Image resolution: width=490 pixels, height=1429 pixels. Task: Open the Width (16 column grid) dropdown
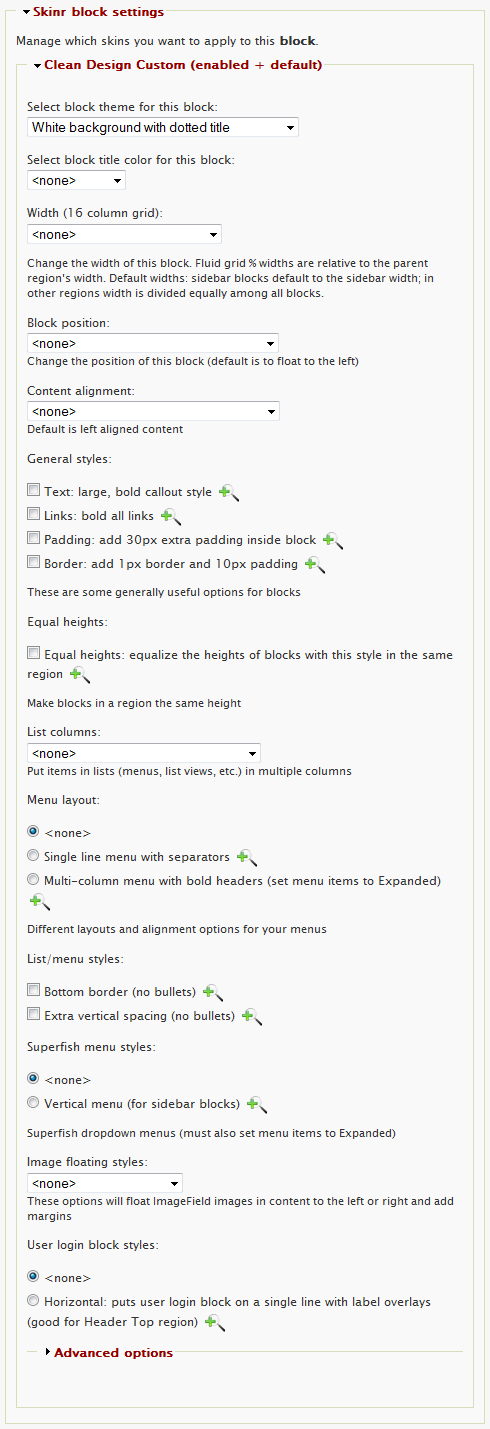(124, 234)
